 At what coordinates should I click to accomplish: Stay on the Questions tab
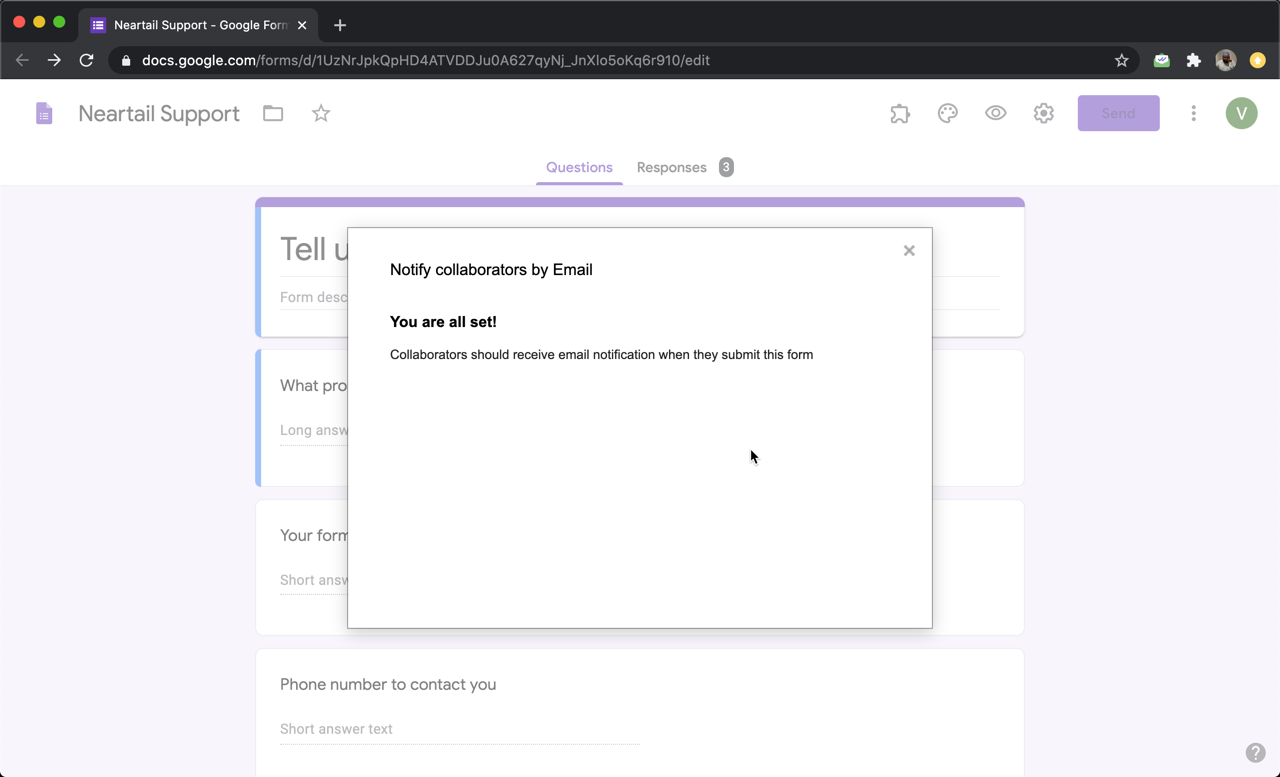579,167
